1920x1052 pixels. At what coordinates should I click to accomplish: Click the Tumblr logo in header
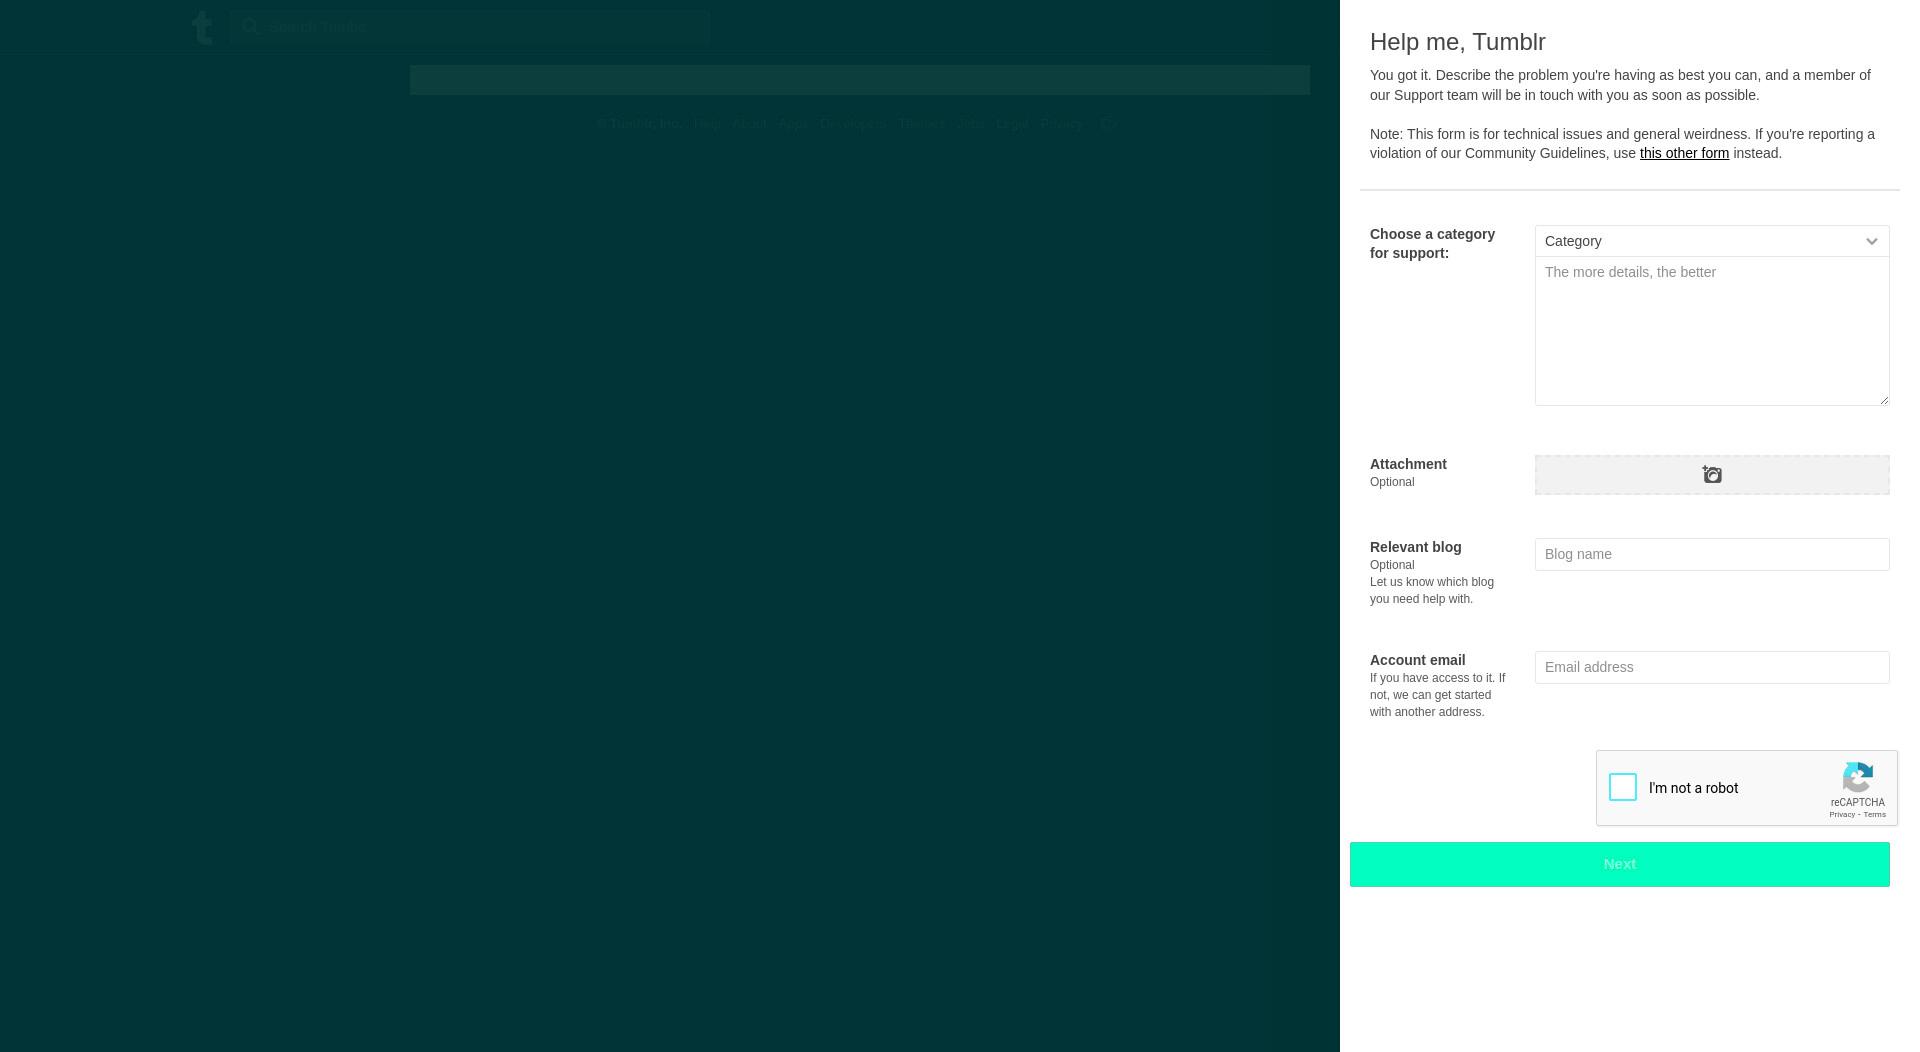pos(202,27)
